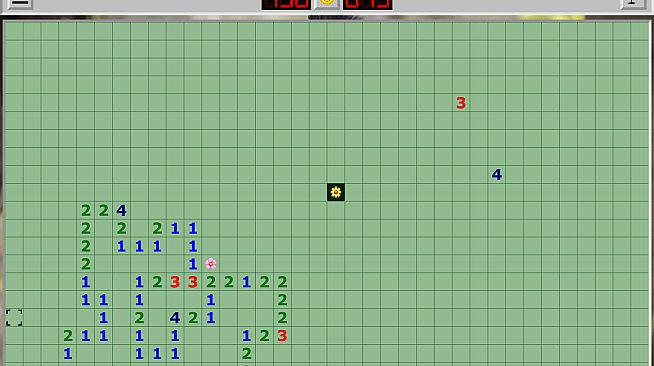Screen dimensions: 654x366
Task: Click the dark blue 4 ending the 2 2 4 row
Action: (121, 211)
